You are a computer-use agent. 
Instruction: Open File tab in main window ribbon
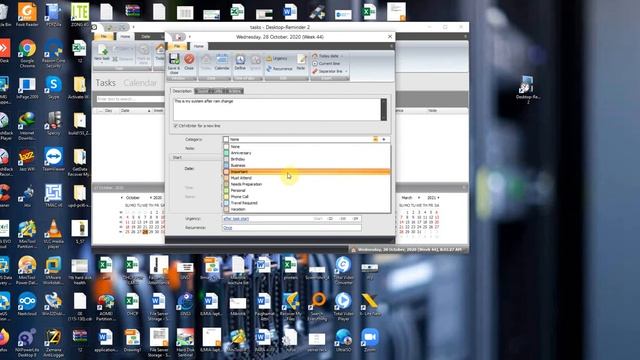pos(104,37)
